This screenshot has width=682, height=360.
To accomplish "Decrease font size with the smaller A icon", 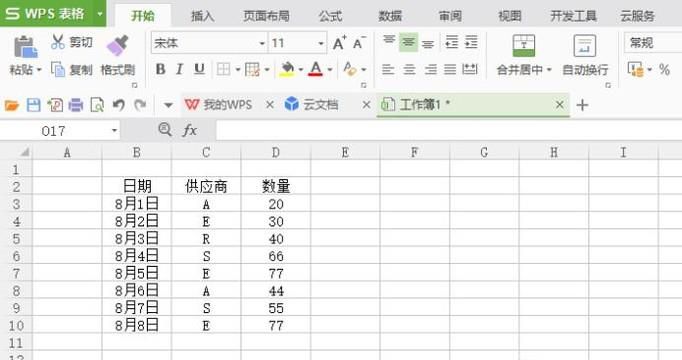I will click(359, 43).
